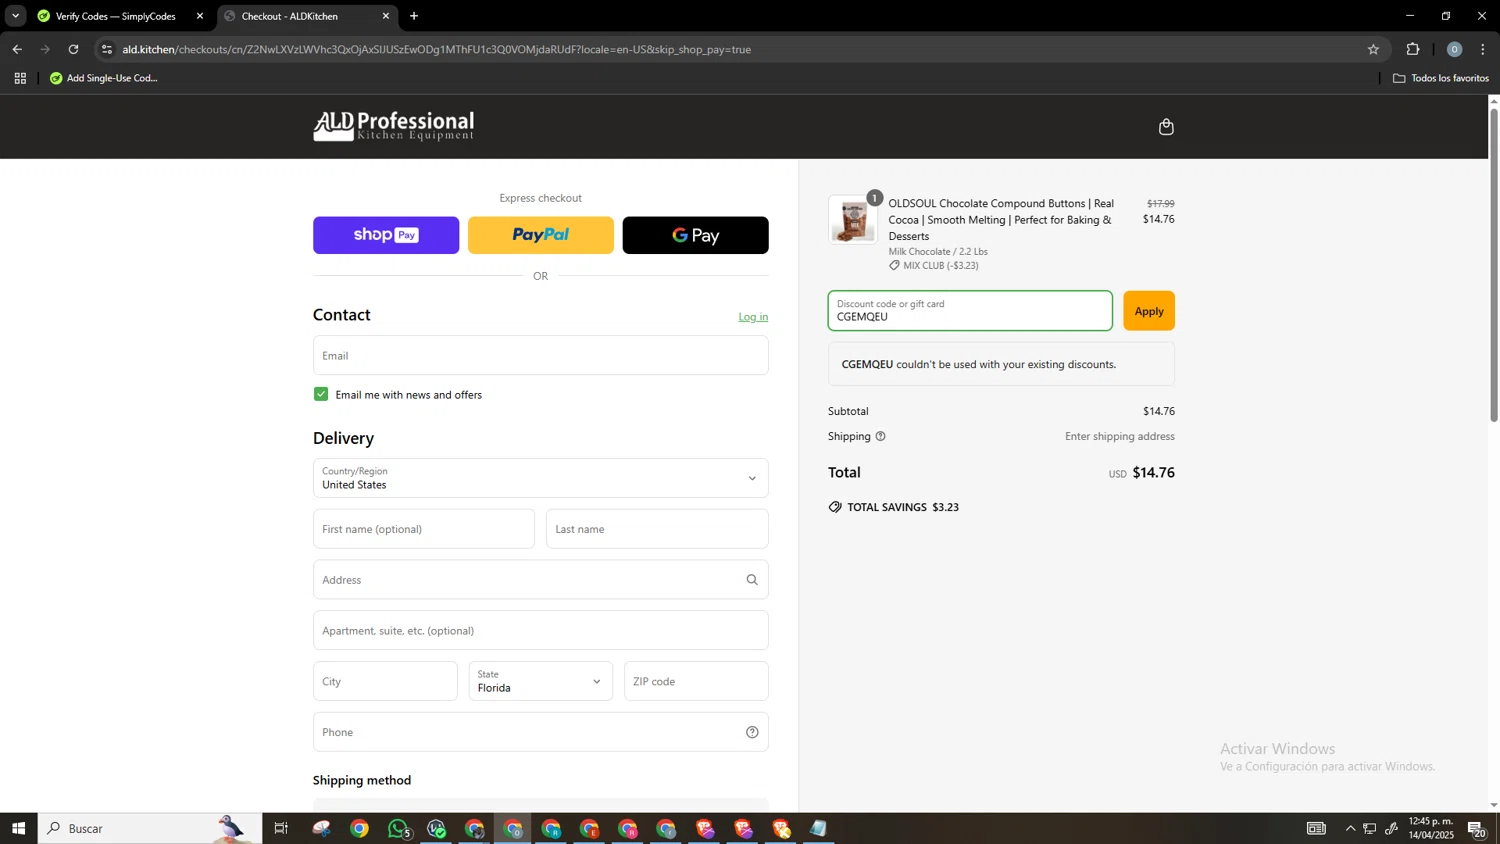Uncheck Email me with news and offers
The height and width of the screenshot is (844, 1500).
click(x=321, y=394)
